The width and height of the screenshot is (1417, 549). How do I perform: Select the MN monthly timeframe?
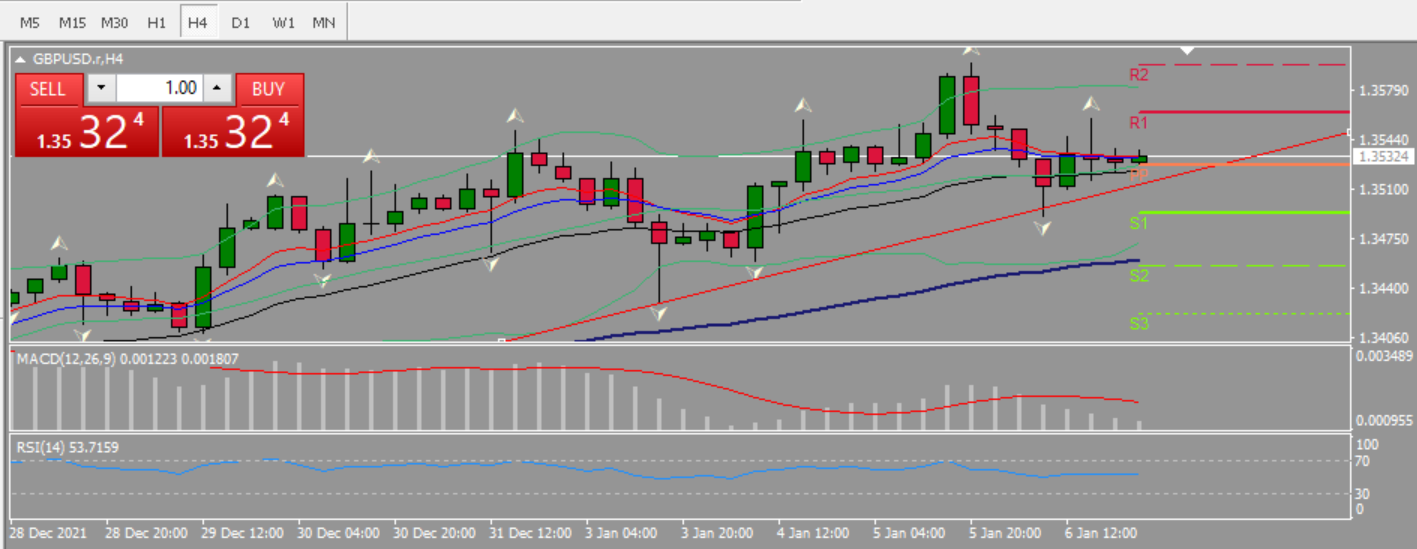pyautogui.click(x=324, y=22)
